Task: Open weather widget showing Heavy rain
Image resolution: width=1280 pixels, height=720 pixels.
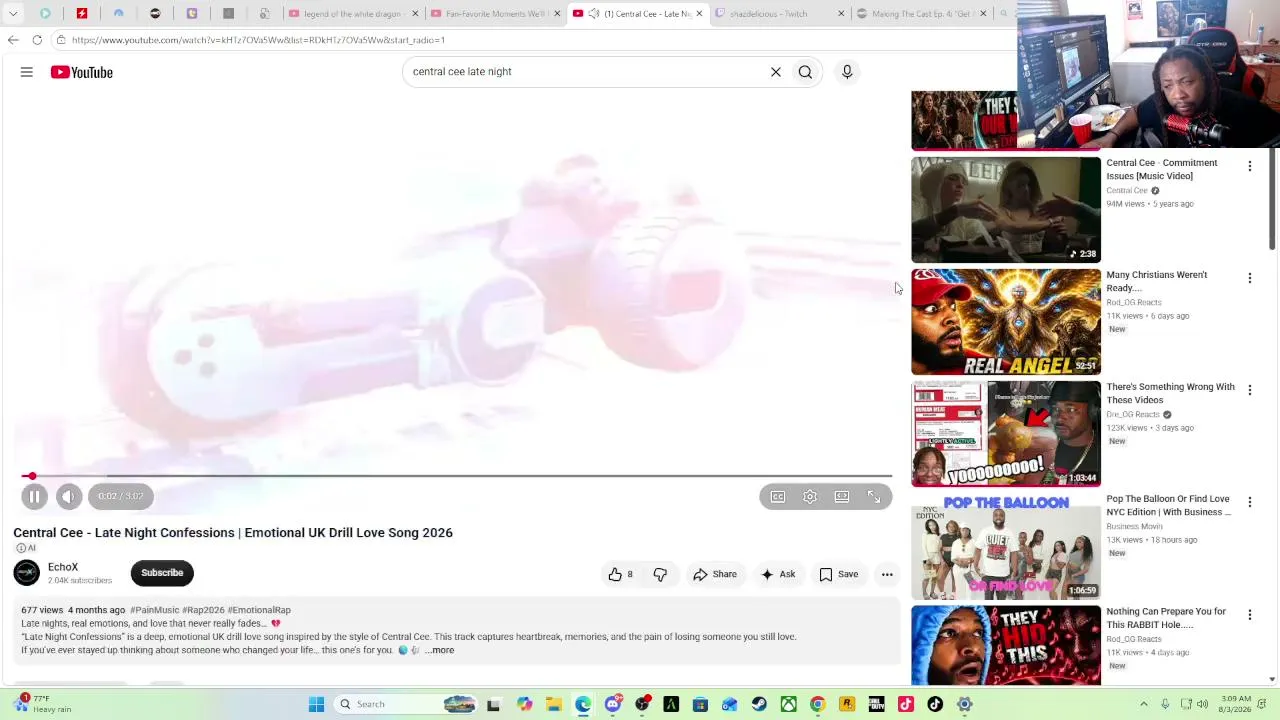Action: tap(42, 704)
